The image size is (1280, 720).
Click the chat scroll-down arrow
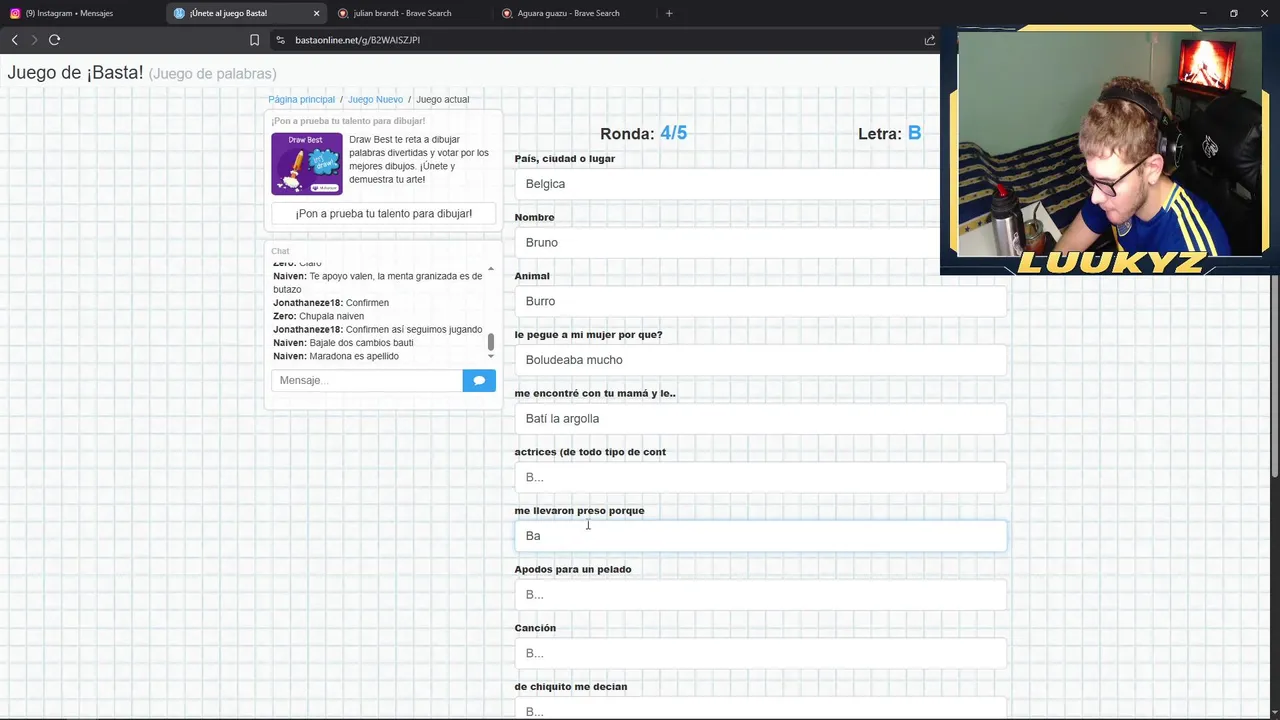[x=490, y=356]
